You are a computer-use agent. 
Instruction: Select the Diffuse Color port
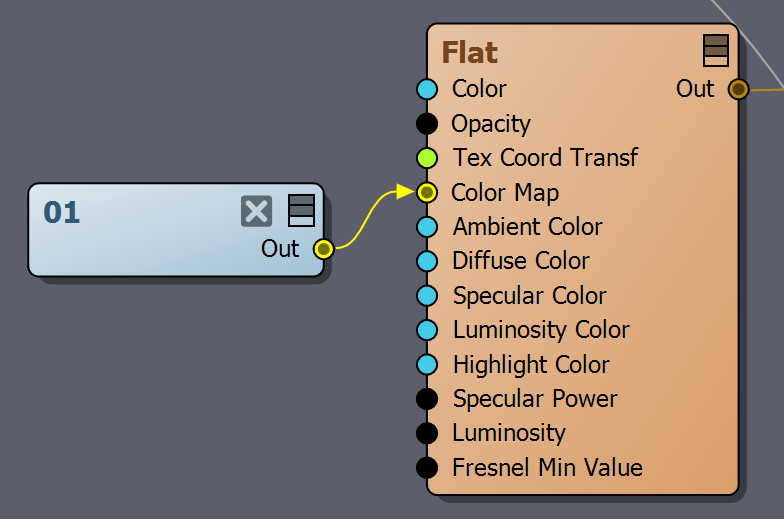[427, 261]
